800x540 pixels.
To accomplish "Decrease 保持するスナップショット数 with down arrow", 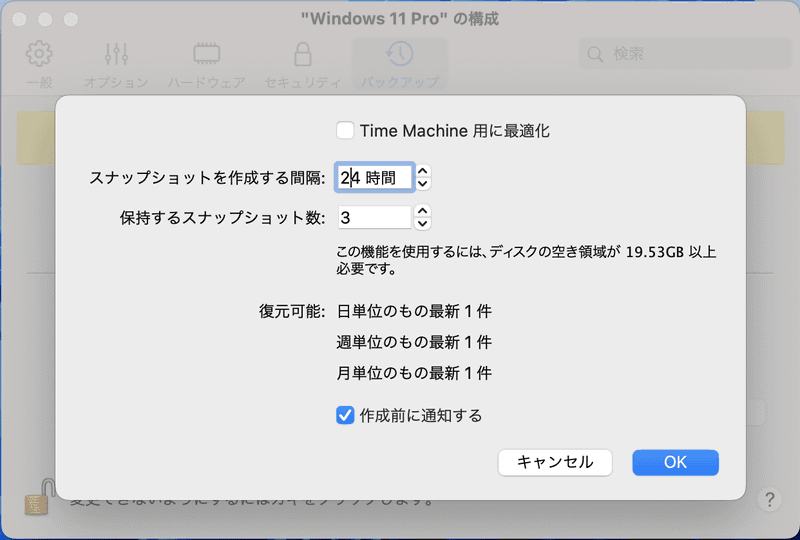I will pyautogui.click(x=422, y=223).
